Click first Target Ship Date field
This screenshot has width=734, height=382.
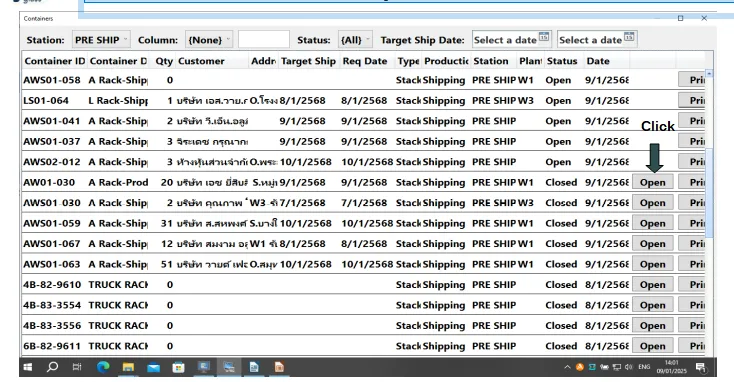[x=512, y=40]
